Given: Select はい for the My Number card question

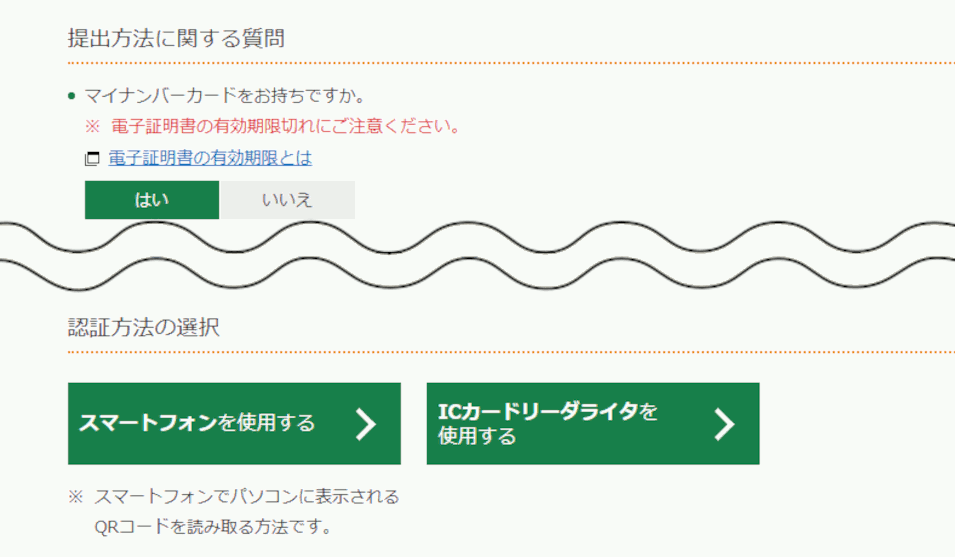Looking at the screenshot, I should 152,200.
